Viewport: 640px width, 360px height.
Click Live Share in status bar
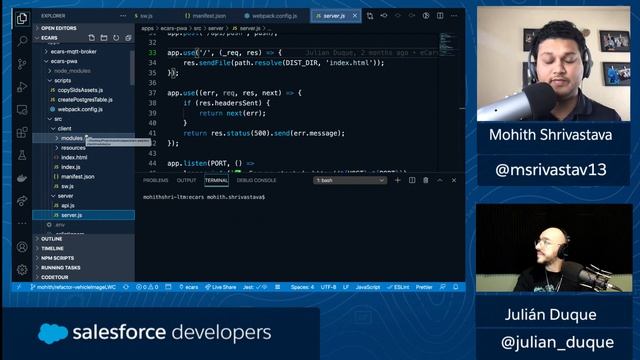[x=220, y=287]
